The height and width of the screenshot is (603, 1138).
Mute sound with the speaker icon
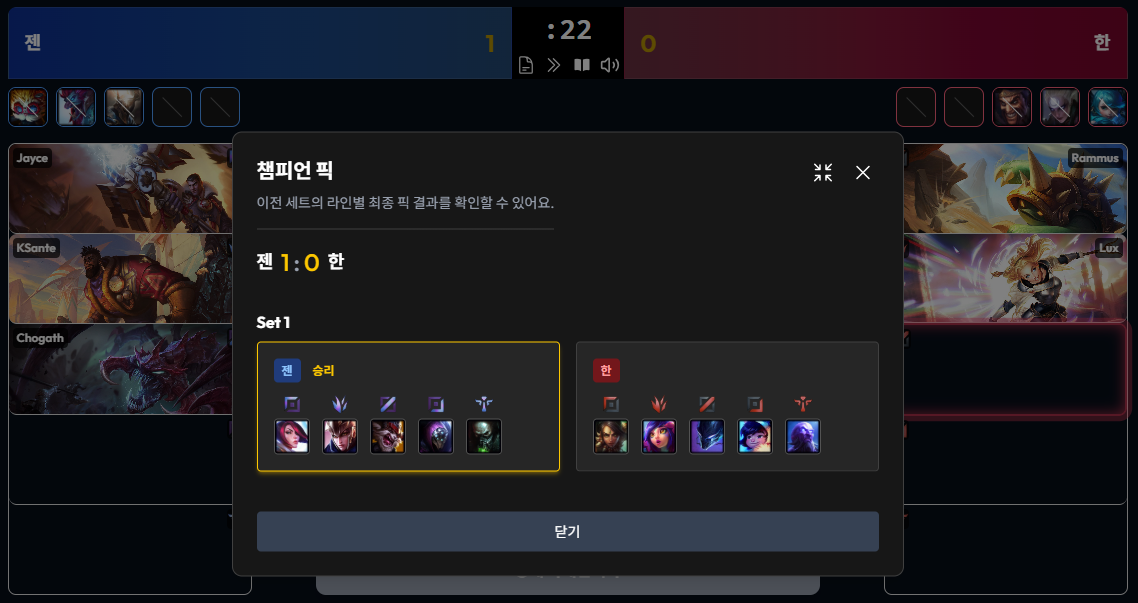pyautogui.click(x=610, y=65)
